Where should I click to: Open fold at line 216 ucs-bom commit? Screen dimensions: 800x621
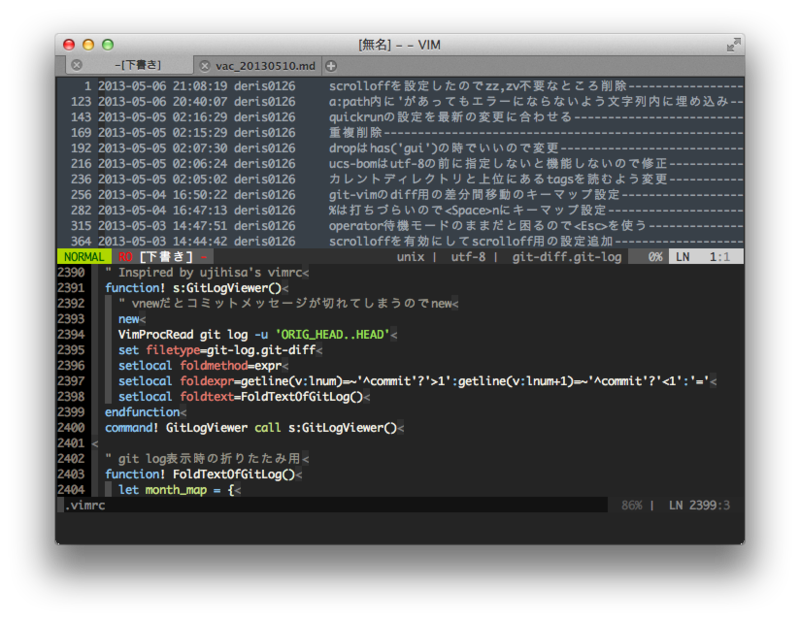[x=400, y=164]
